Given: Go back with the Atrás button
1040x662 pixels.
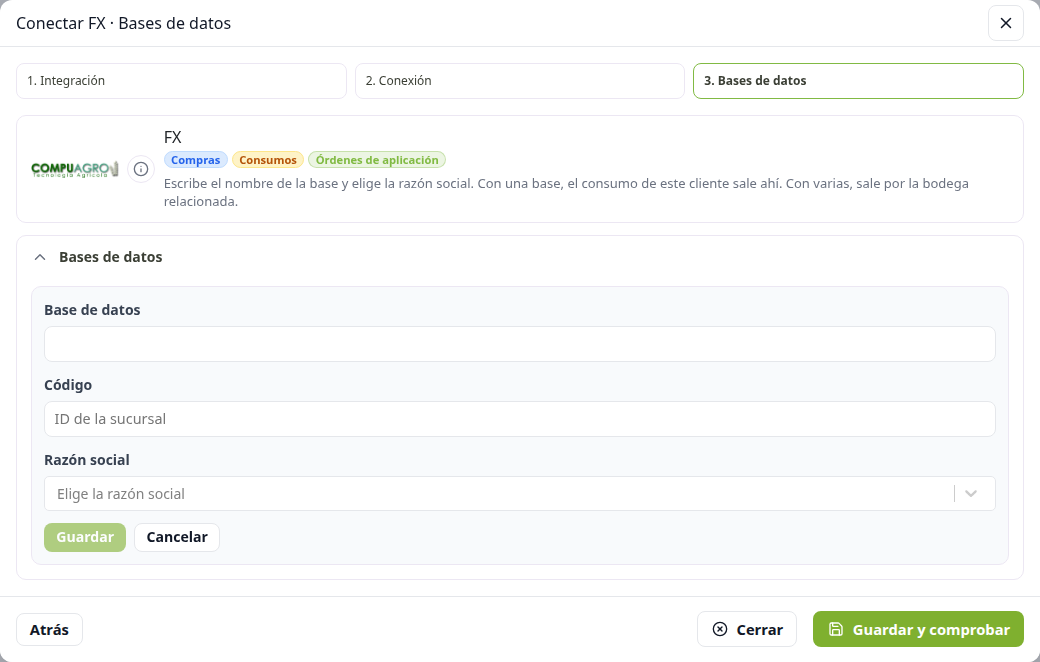Looking at the screenshot, I should [x=49, y=629].
